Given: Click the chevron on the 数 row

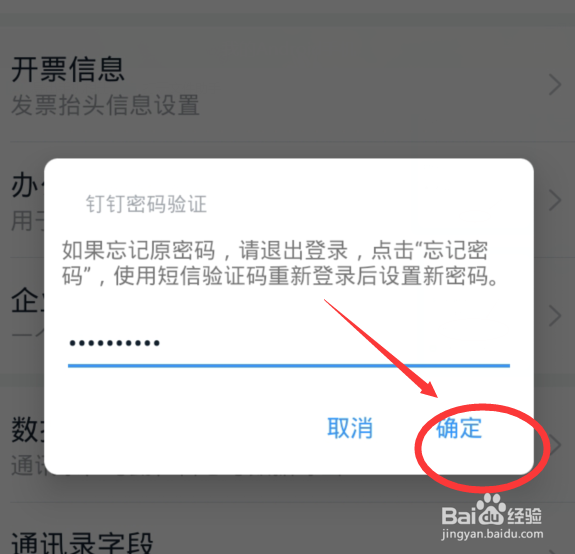Looking at the screenshot, I should point(555,444).
